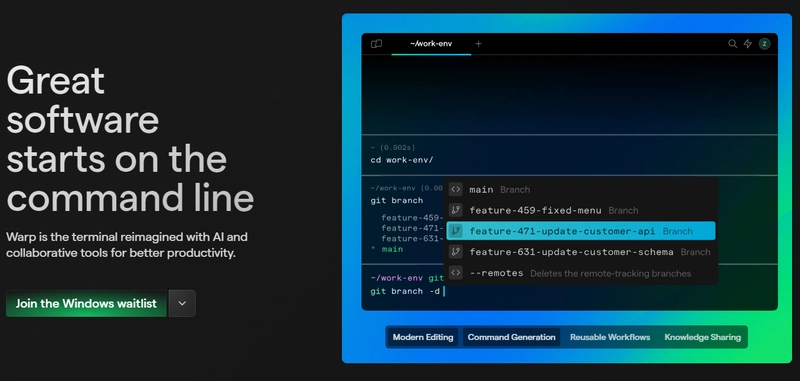This screenshot has width=800, height=381.
Task: Click the panel layout icon in terminal header
Action: pos(377,44)
